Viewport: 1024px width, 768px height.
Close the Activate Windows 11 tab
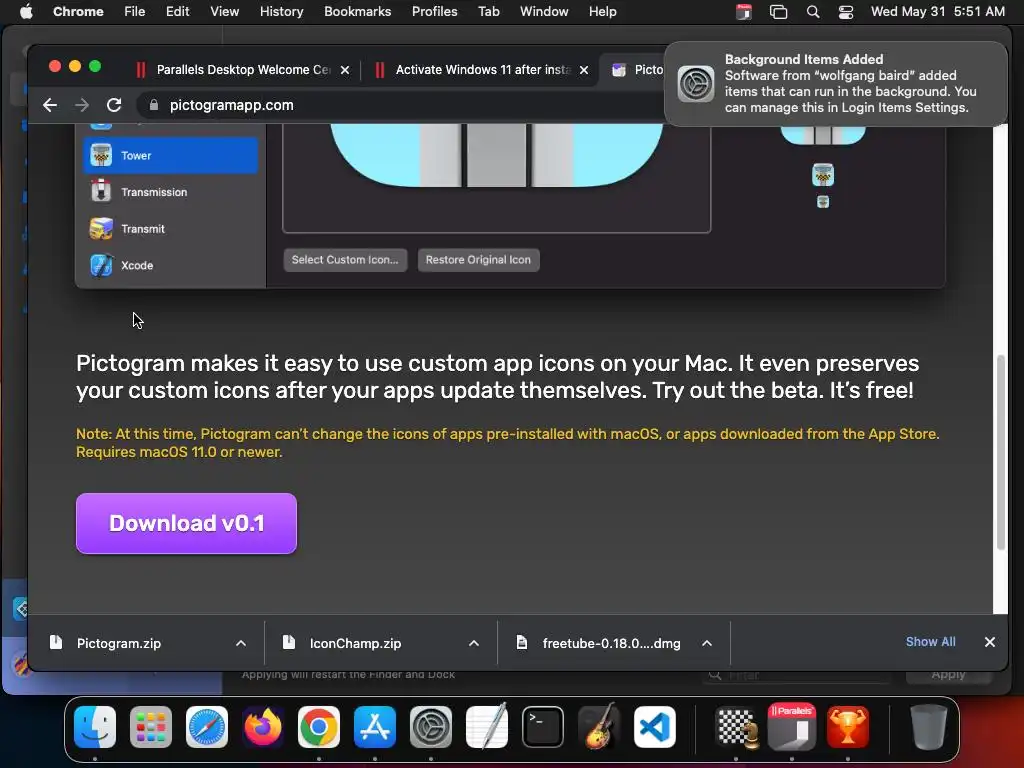click(x=584, y=70)
